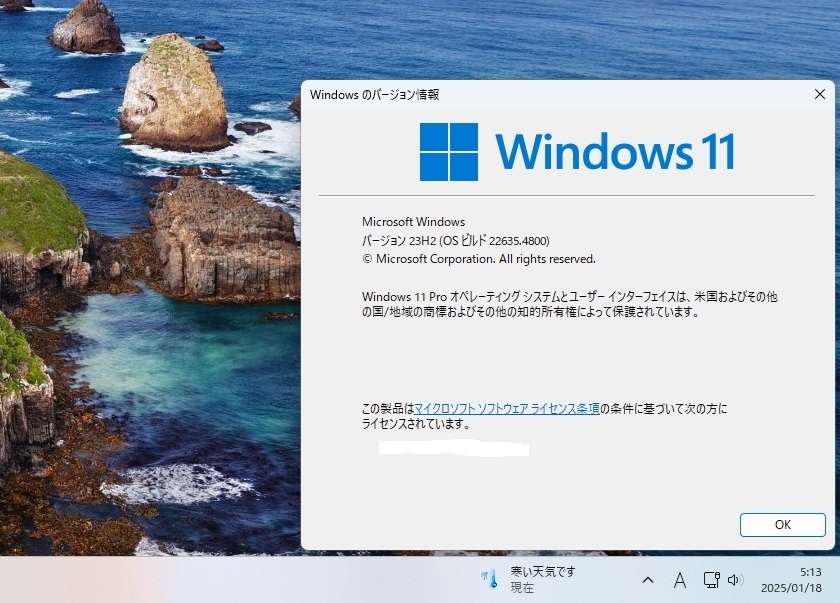Click the date 2025/01/18 in taskbar
The width and height of the screenshot is (840, 603).
point(791,587)
